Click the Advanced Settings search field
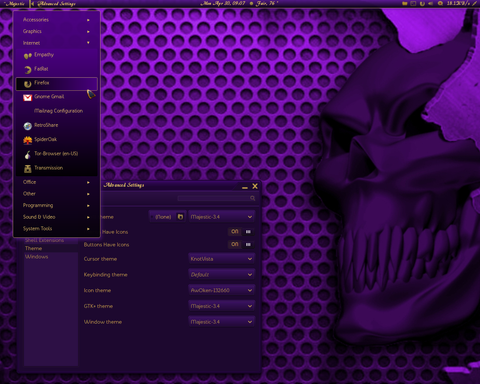480x384 pixels. [x=217, y=198]
